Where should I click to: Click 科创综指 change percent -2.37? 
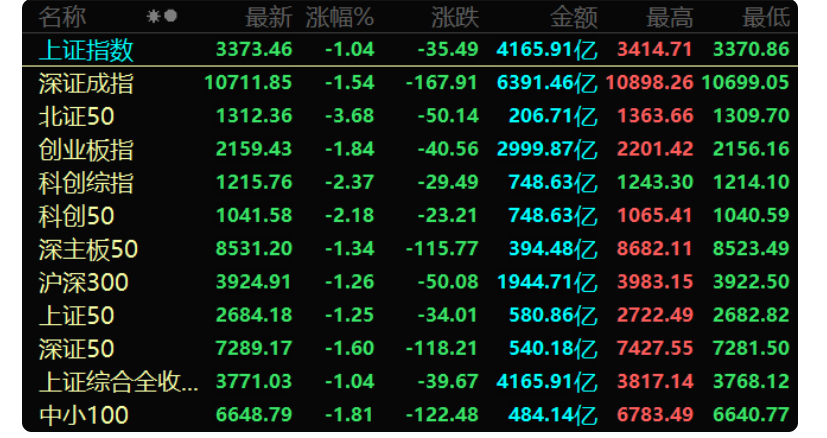350,183
